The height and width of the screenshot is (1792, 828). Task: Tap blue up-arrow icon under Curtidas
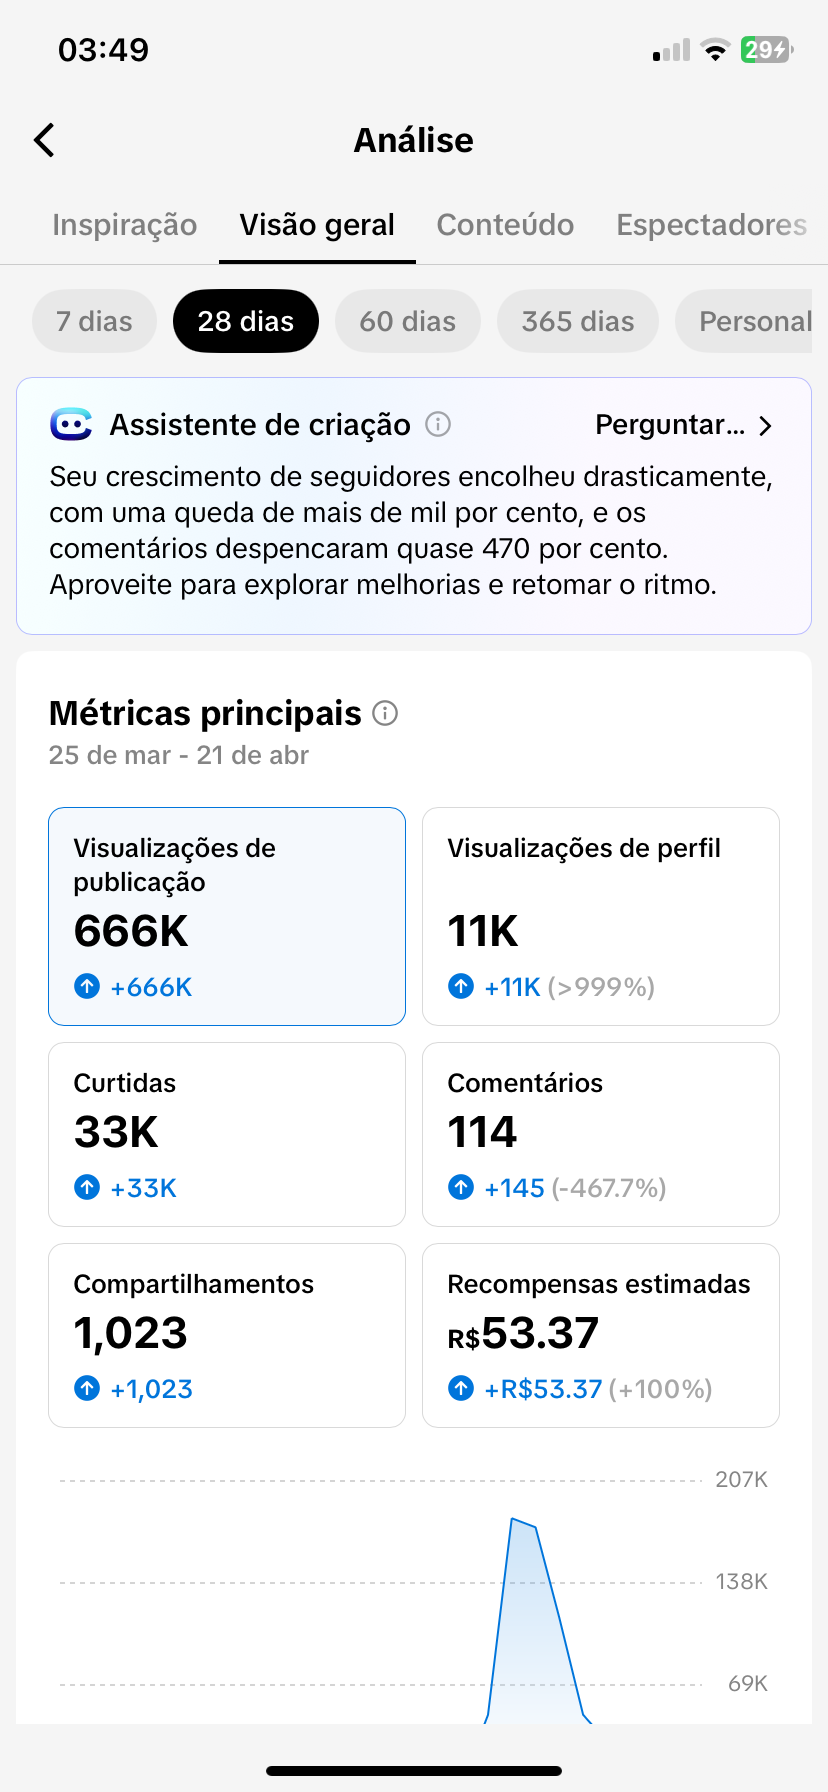tap(87, 1188)
